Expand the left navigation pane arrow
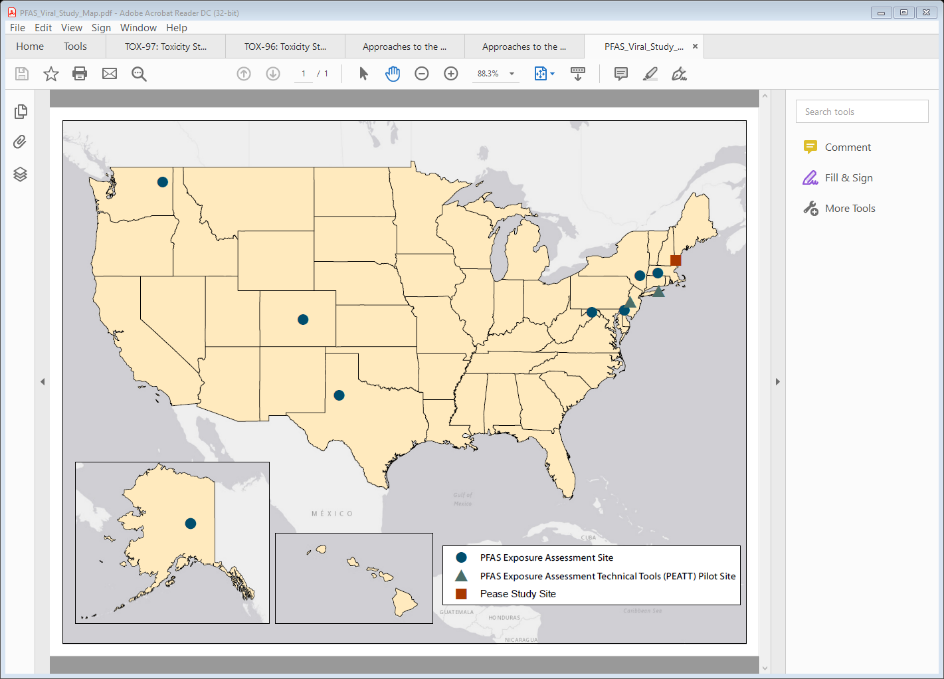The image size is (944, 679). (42, 381)
